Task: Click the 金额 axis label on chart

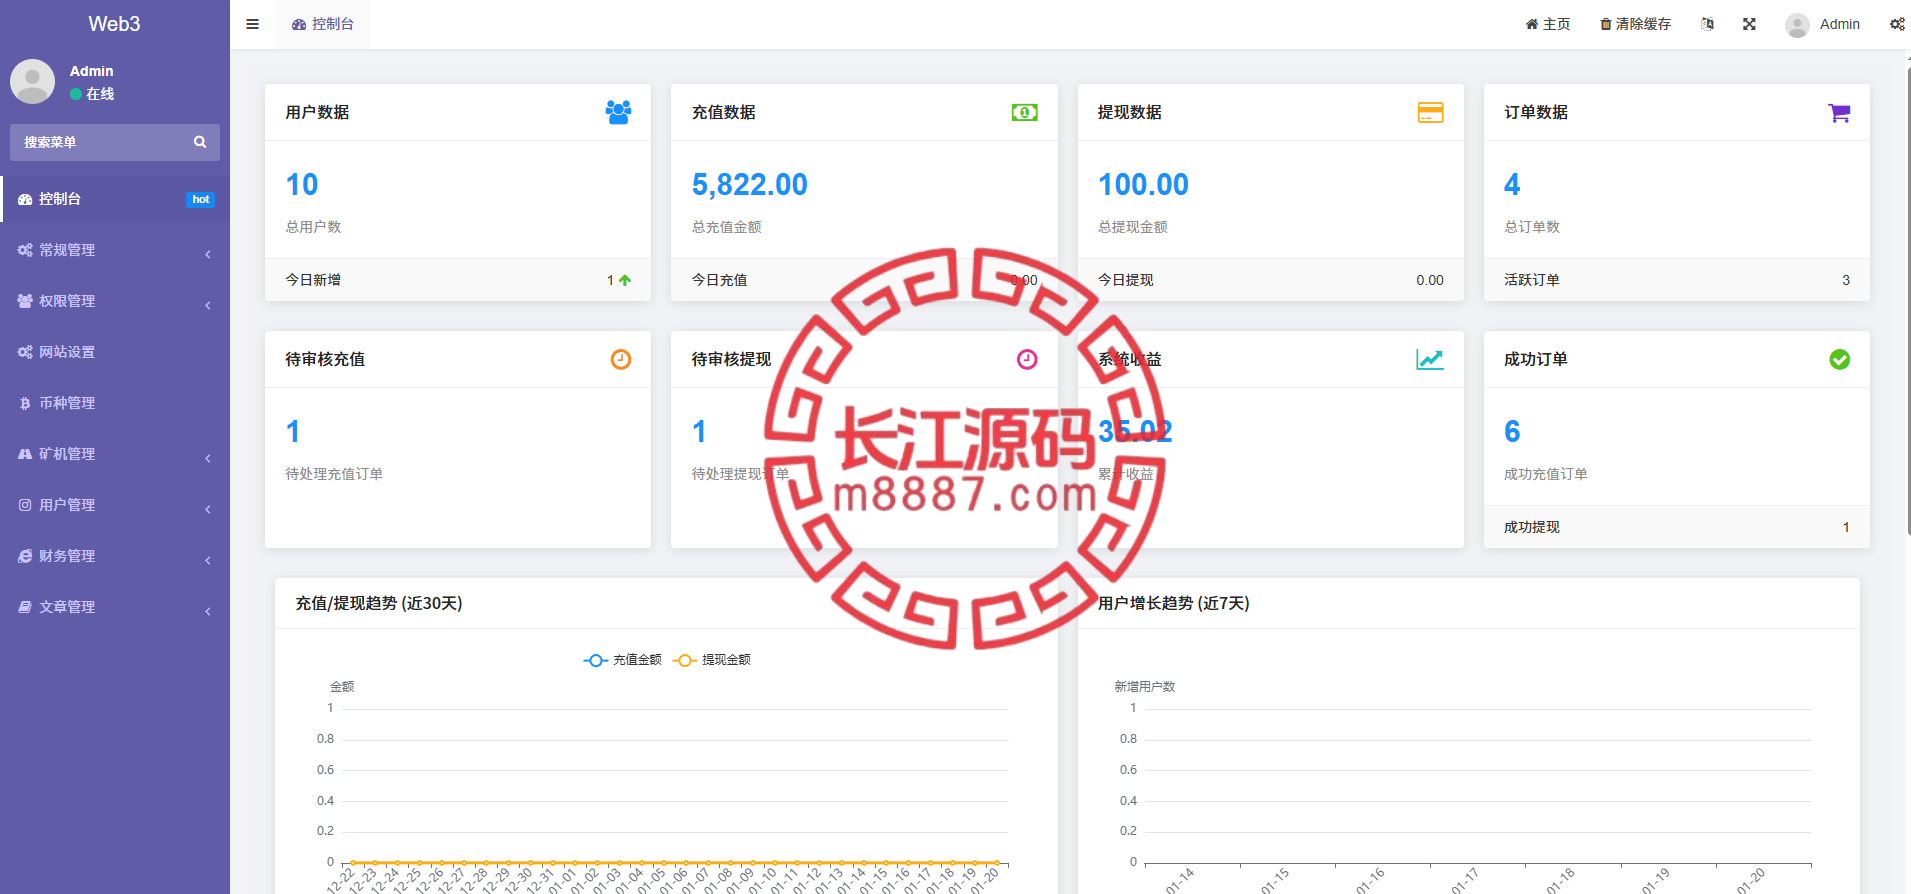Action: pos(342,687)
